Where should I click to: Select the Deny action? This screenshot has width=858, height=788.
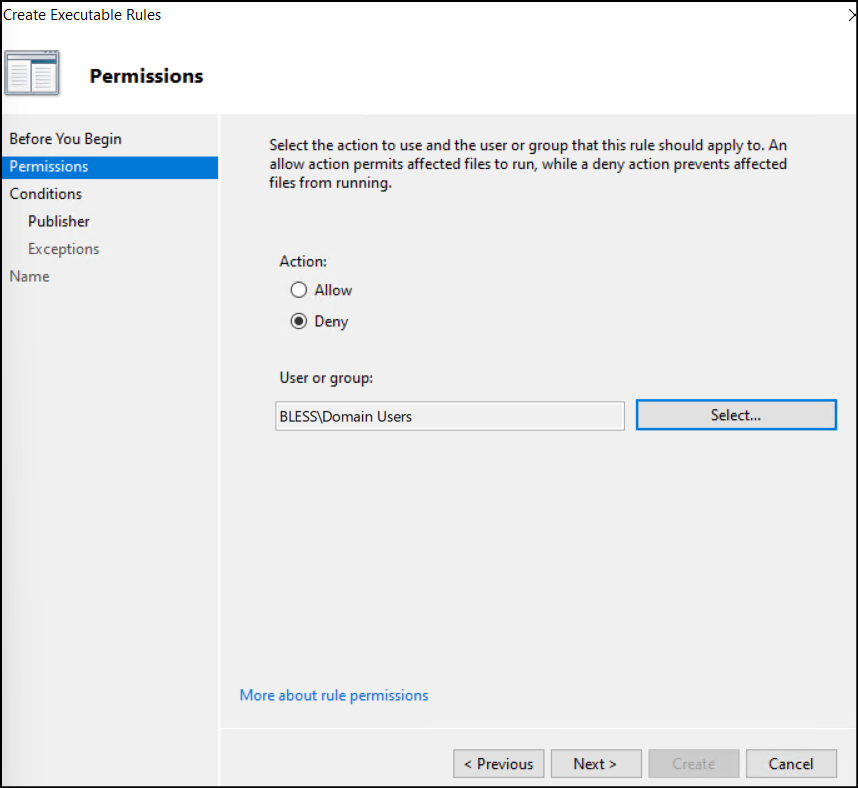(299, 321)
